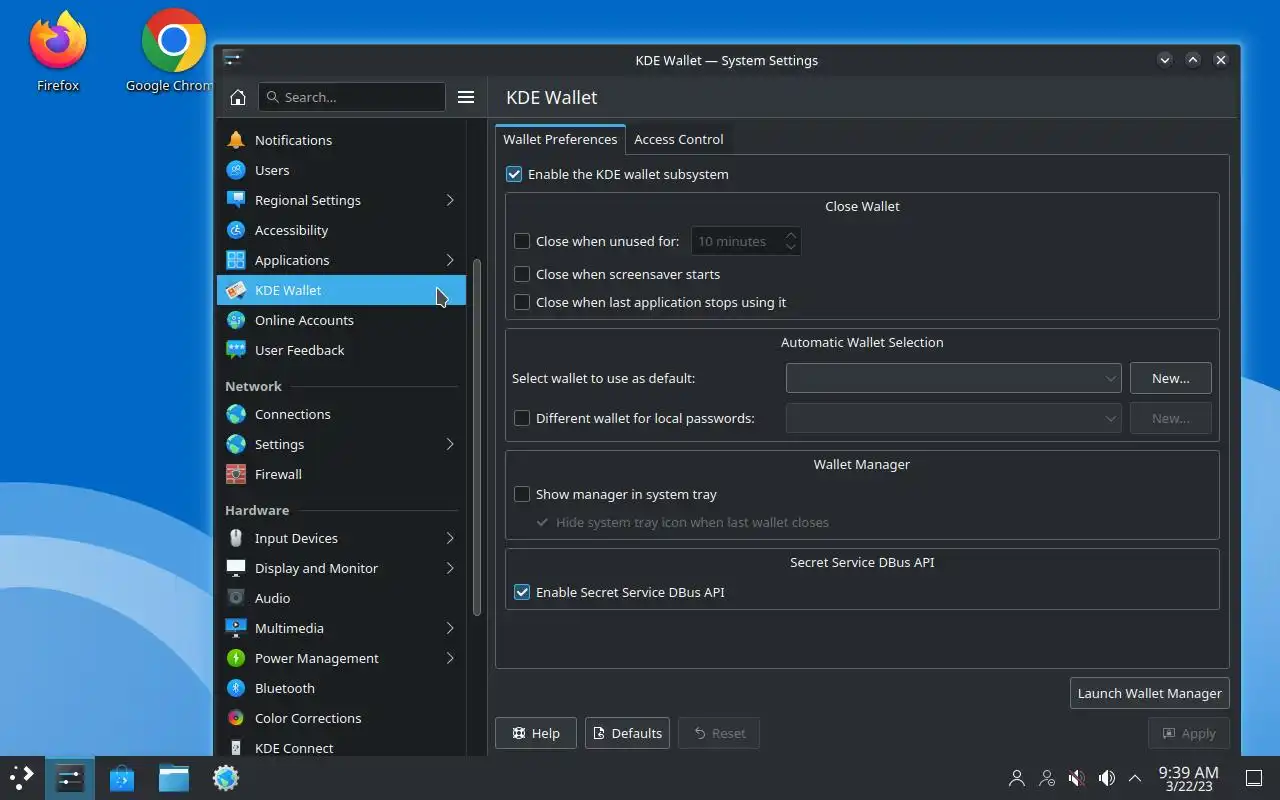Check Close when unused for option
1280x800 pixels.
pos(522,241)
